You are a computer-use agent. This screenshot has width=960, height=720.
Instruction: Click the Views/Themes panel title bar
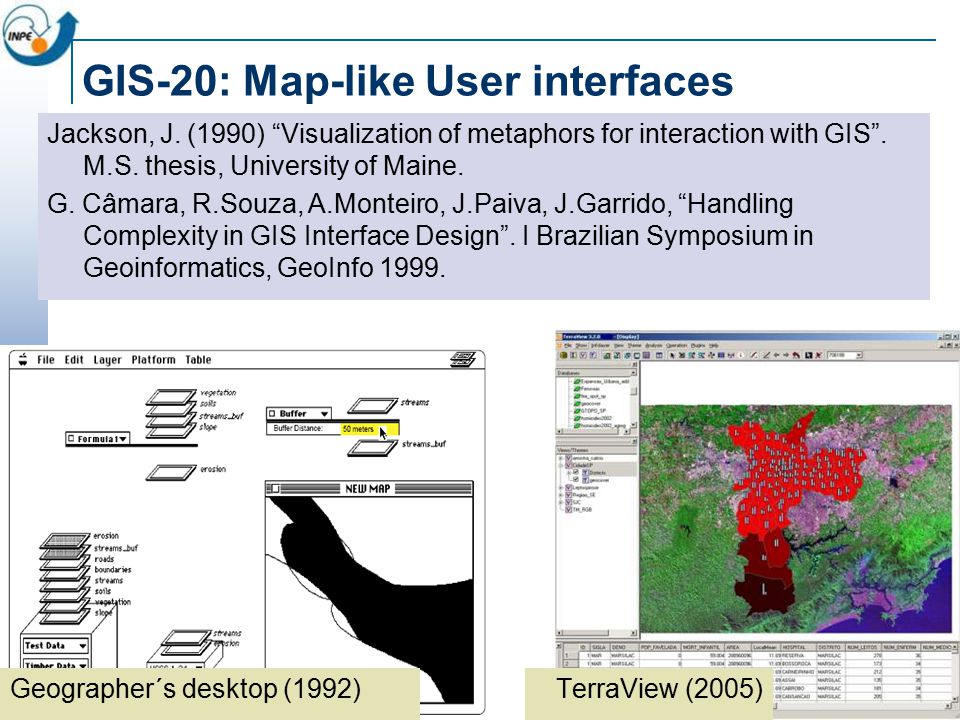pyautogui.click(x=596, y=450)
